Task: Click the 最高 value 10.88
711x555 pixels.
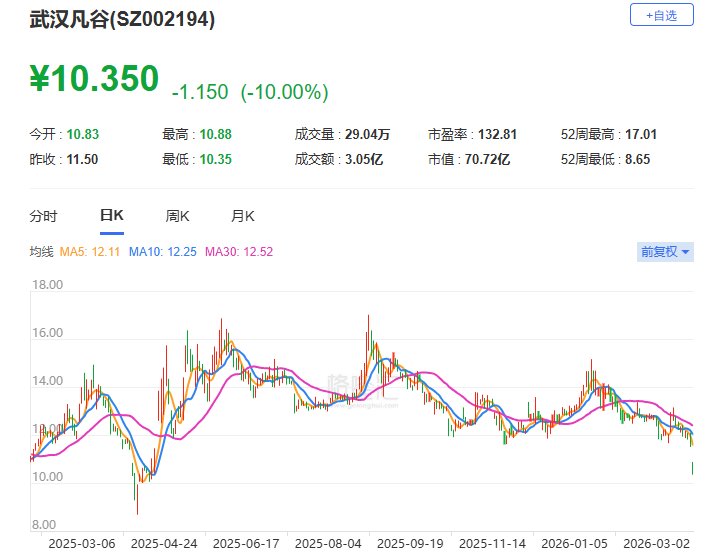Action: click(x=215, y=134)
